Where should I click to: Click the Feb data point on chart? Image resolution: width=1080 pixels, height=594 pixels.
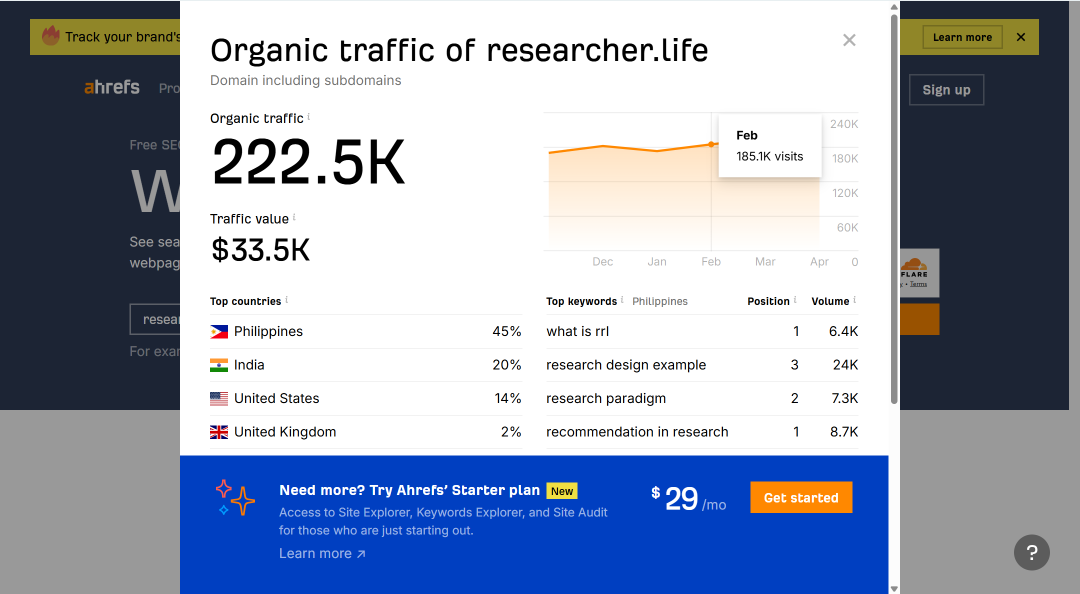(712, 144)
